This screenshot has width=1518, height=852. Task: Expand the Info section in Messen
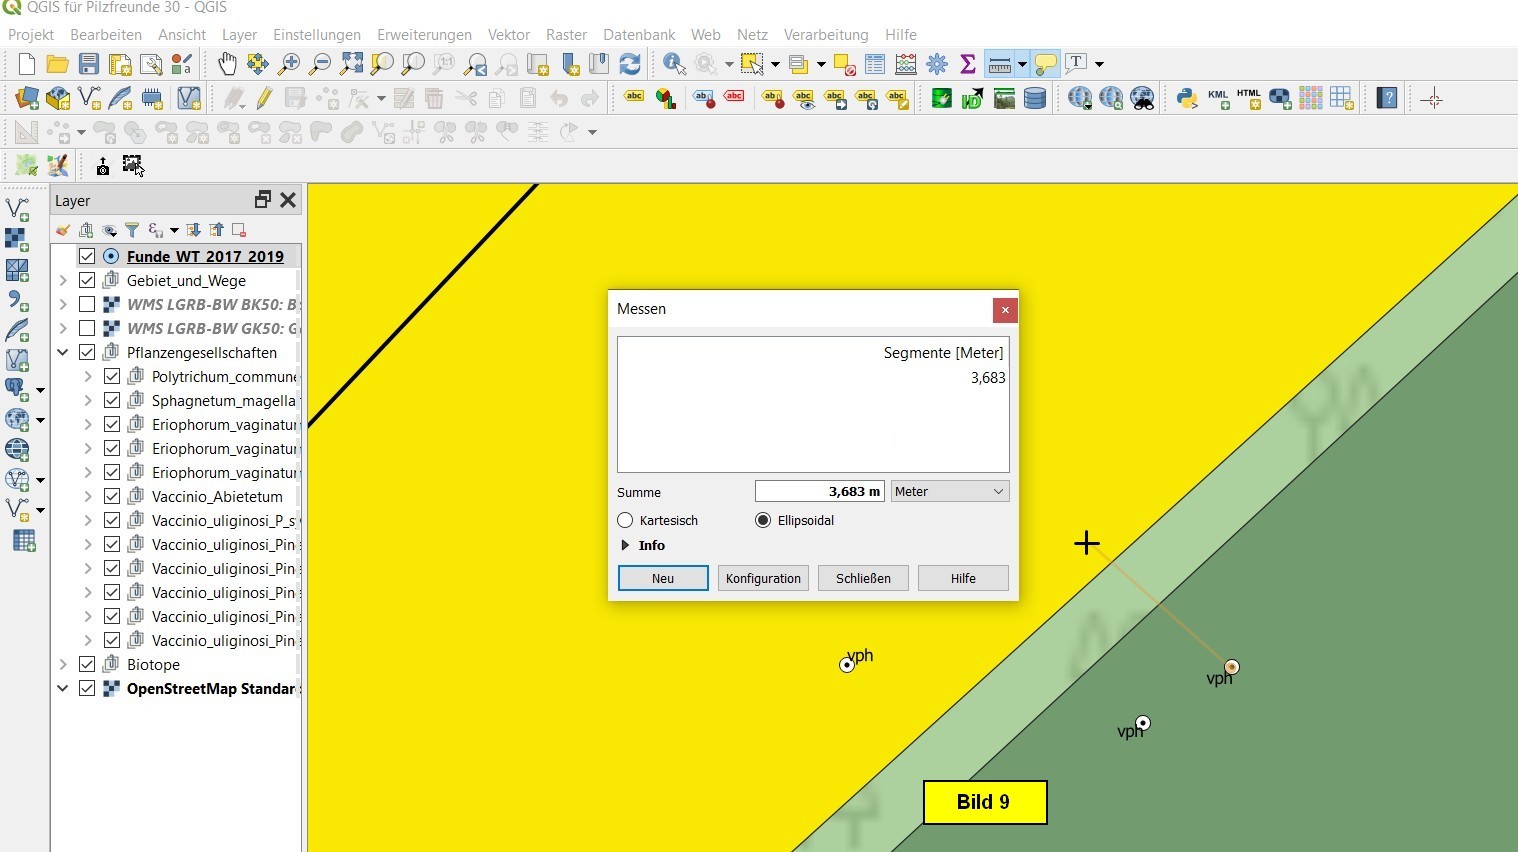pyautogui.click(x=626, y=545)
